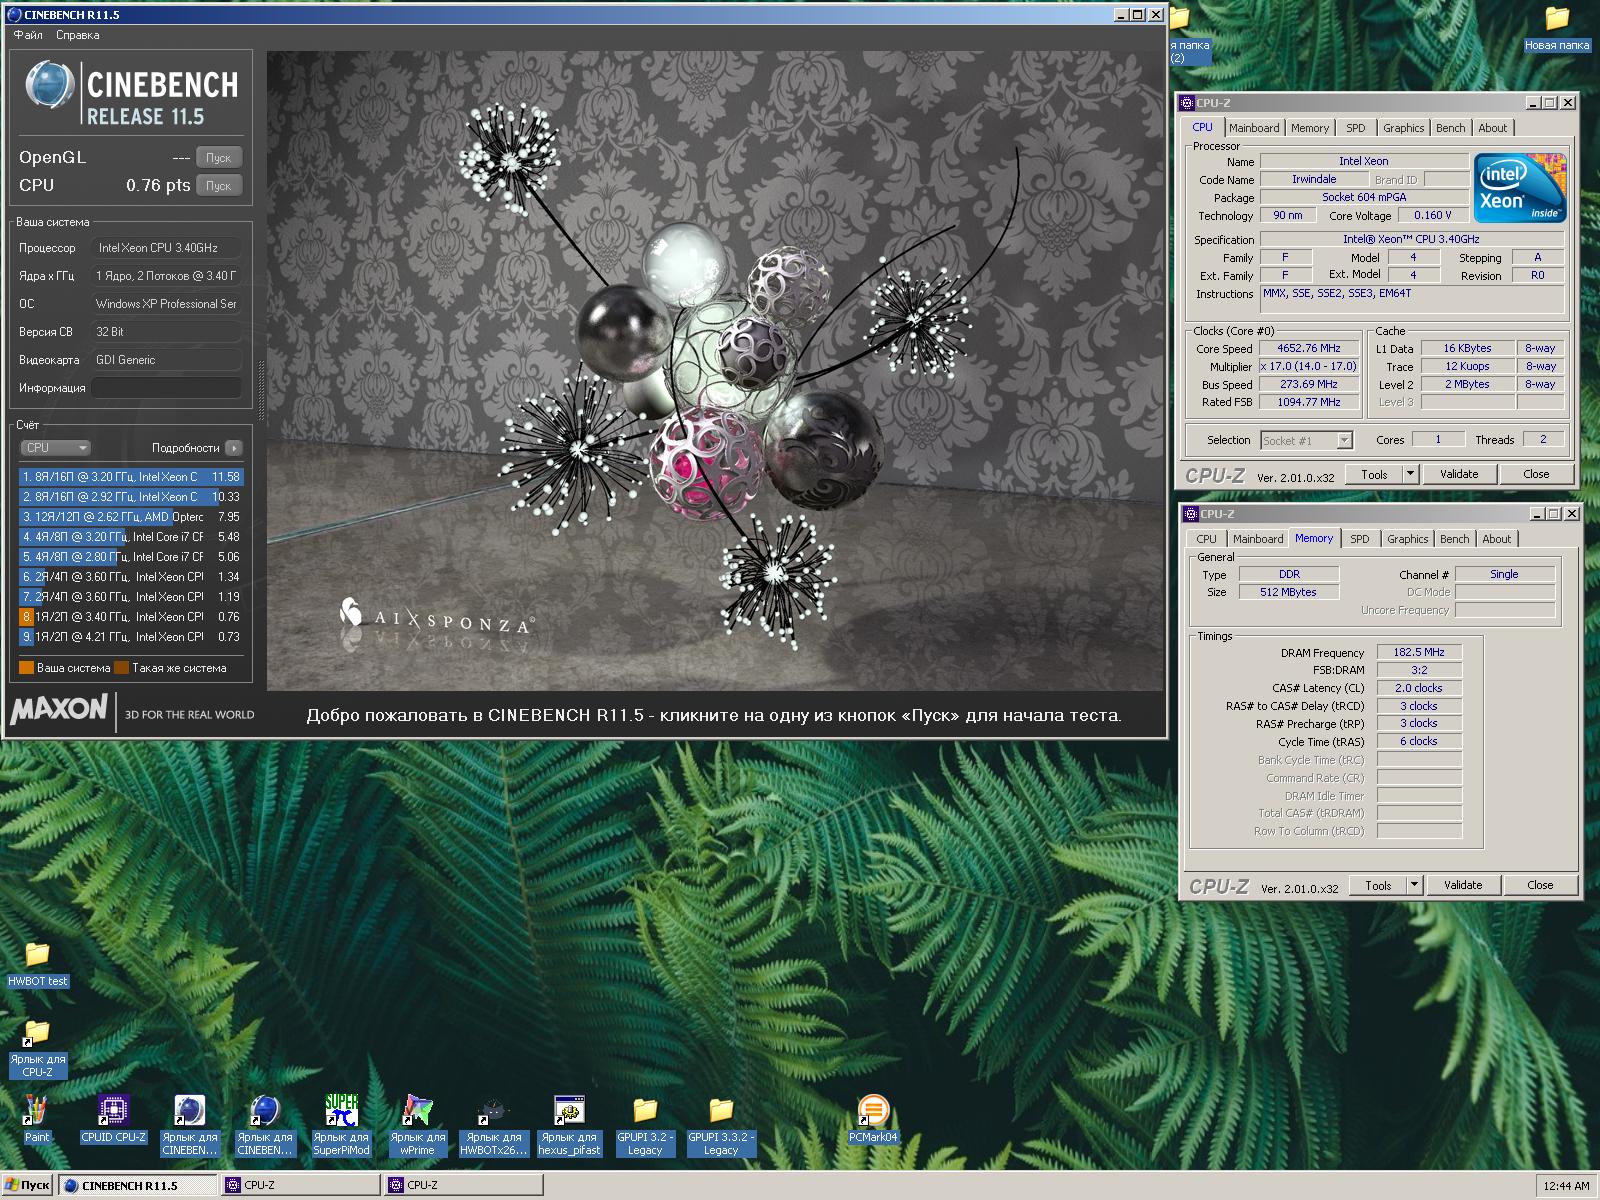
Task: Expand Подробности details arrow button
Action: click(x=234, y=448)
